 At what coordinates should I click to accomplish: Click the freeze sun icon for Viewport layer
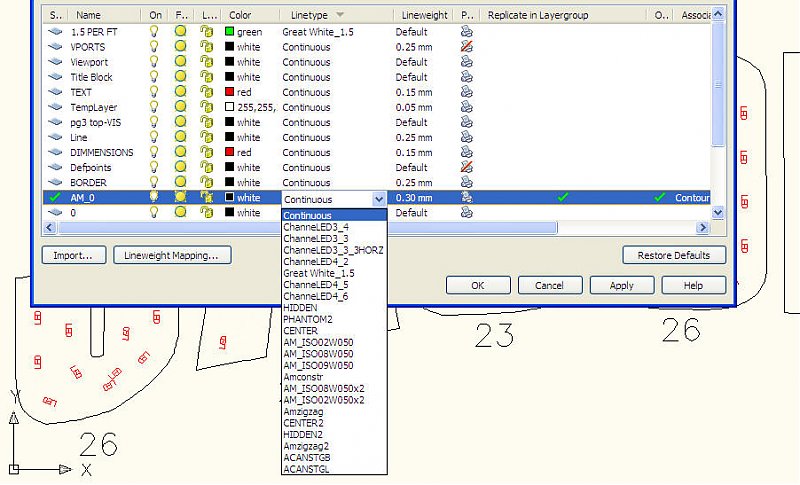[x=181, y=62]
